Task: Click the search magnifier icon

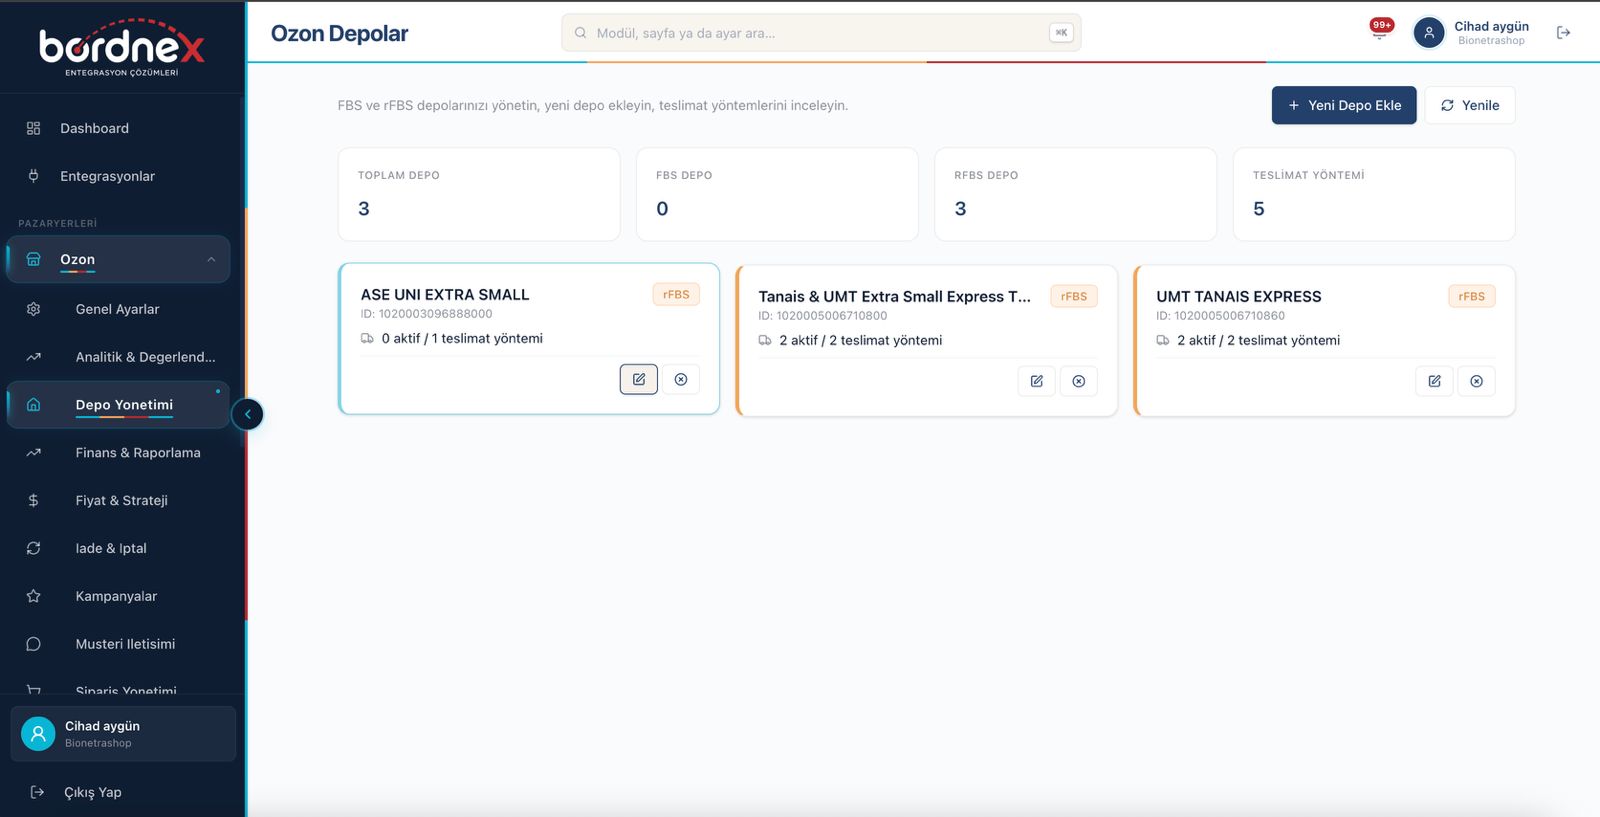Action: pos(580,33)
